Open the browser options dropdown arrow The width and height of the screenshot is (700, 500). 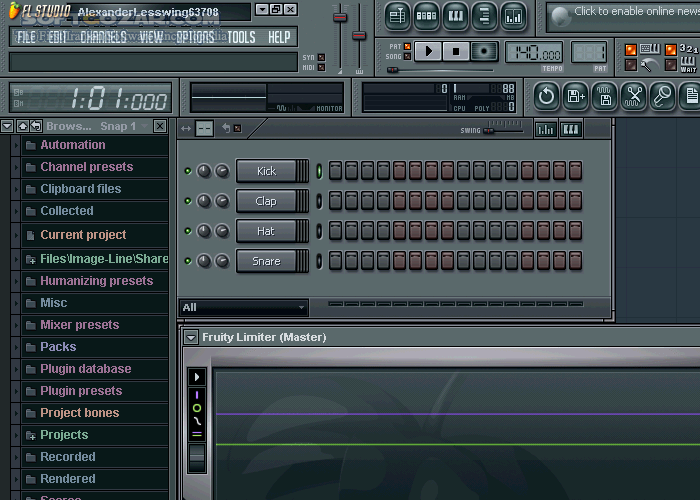[7, 126]
